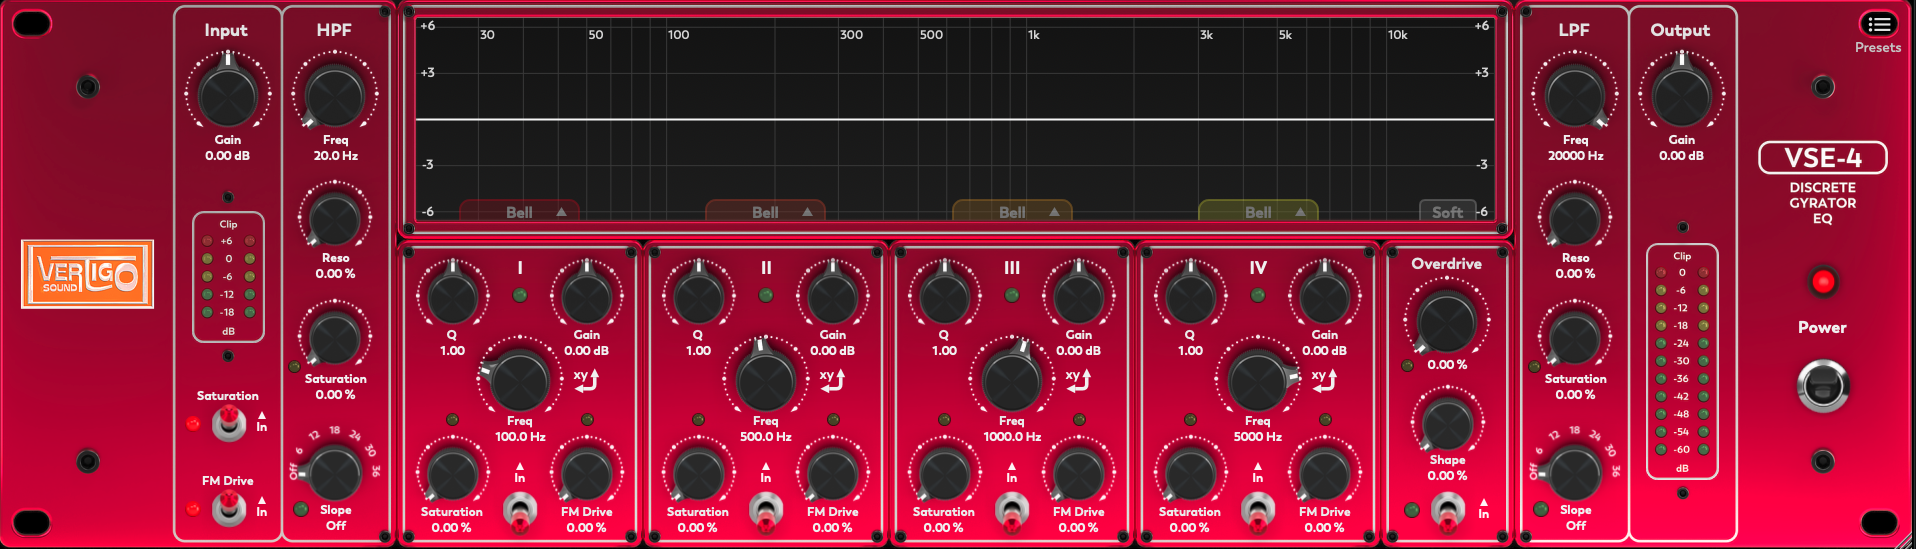The width and height of the screenshot is (1916, 549).
Task: Click the band IV Q knob
Action: pos(1190,296)
